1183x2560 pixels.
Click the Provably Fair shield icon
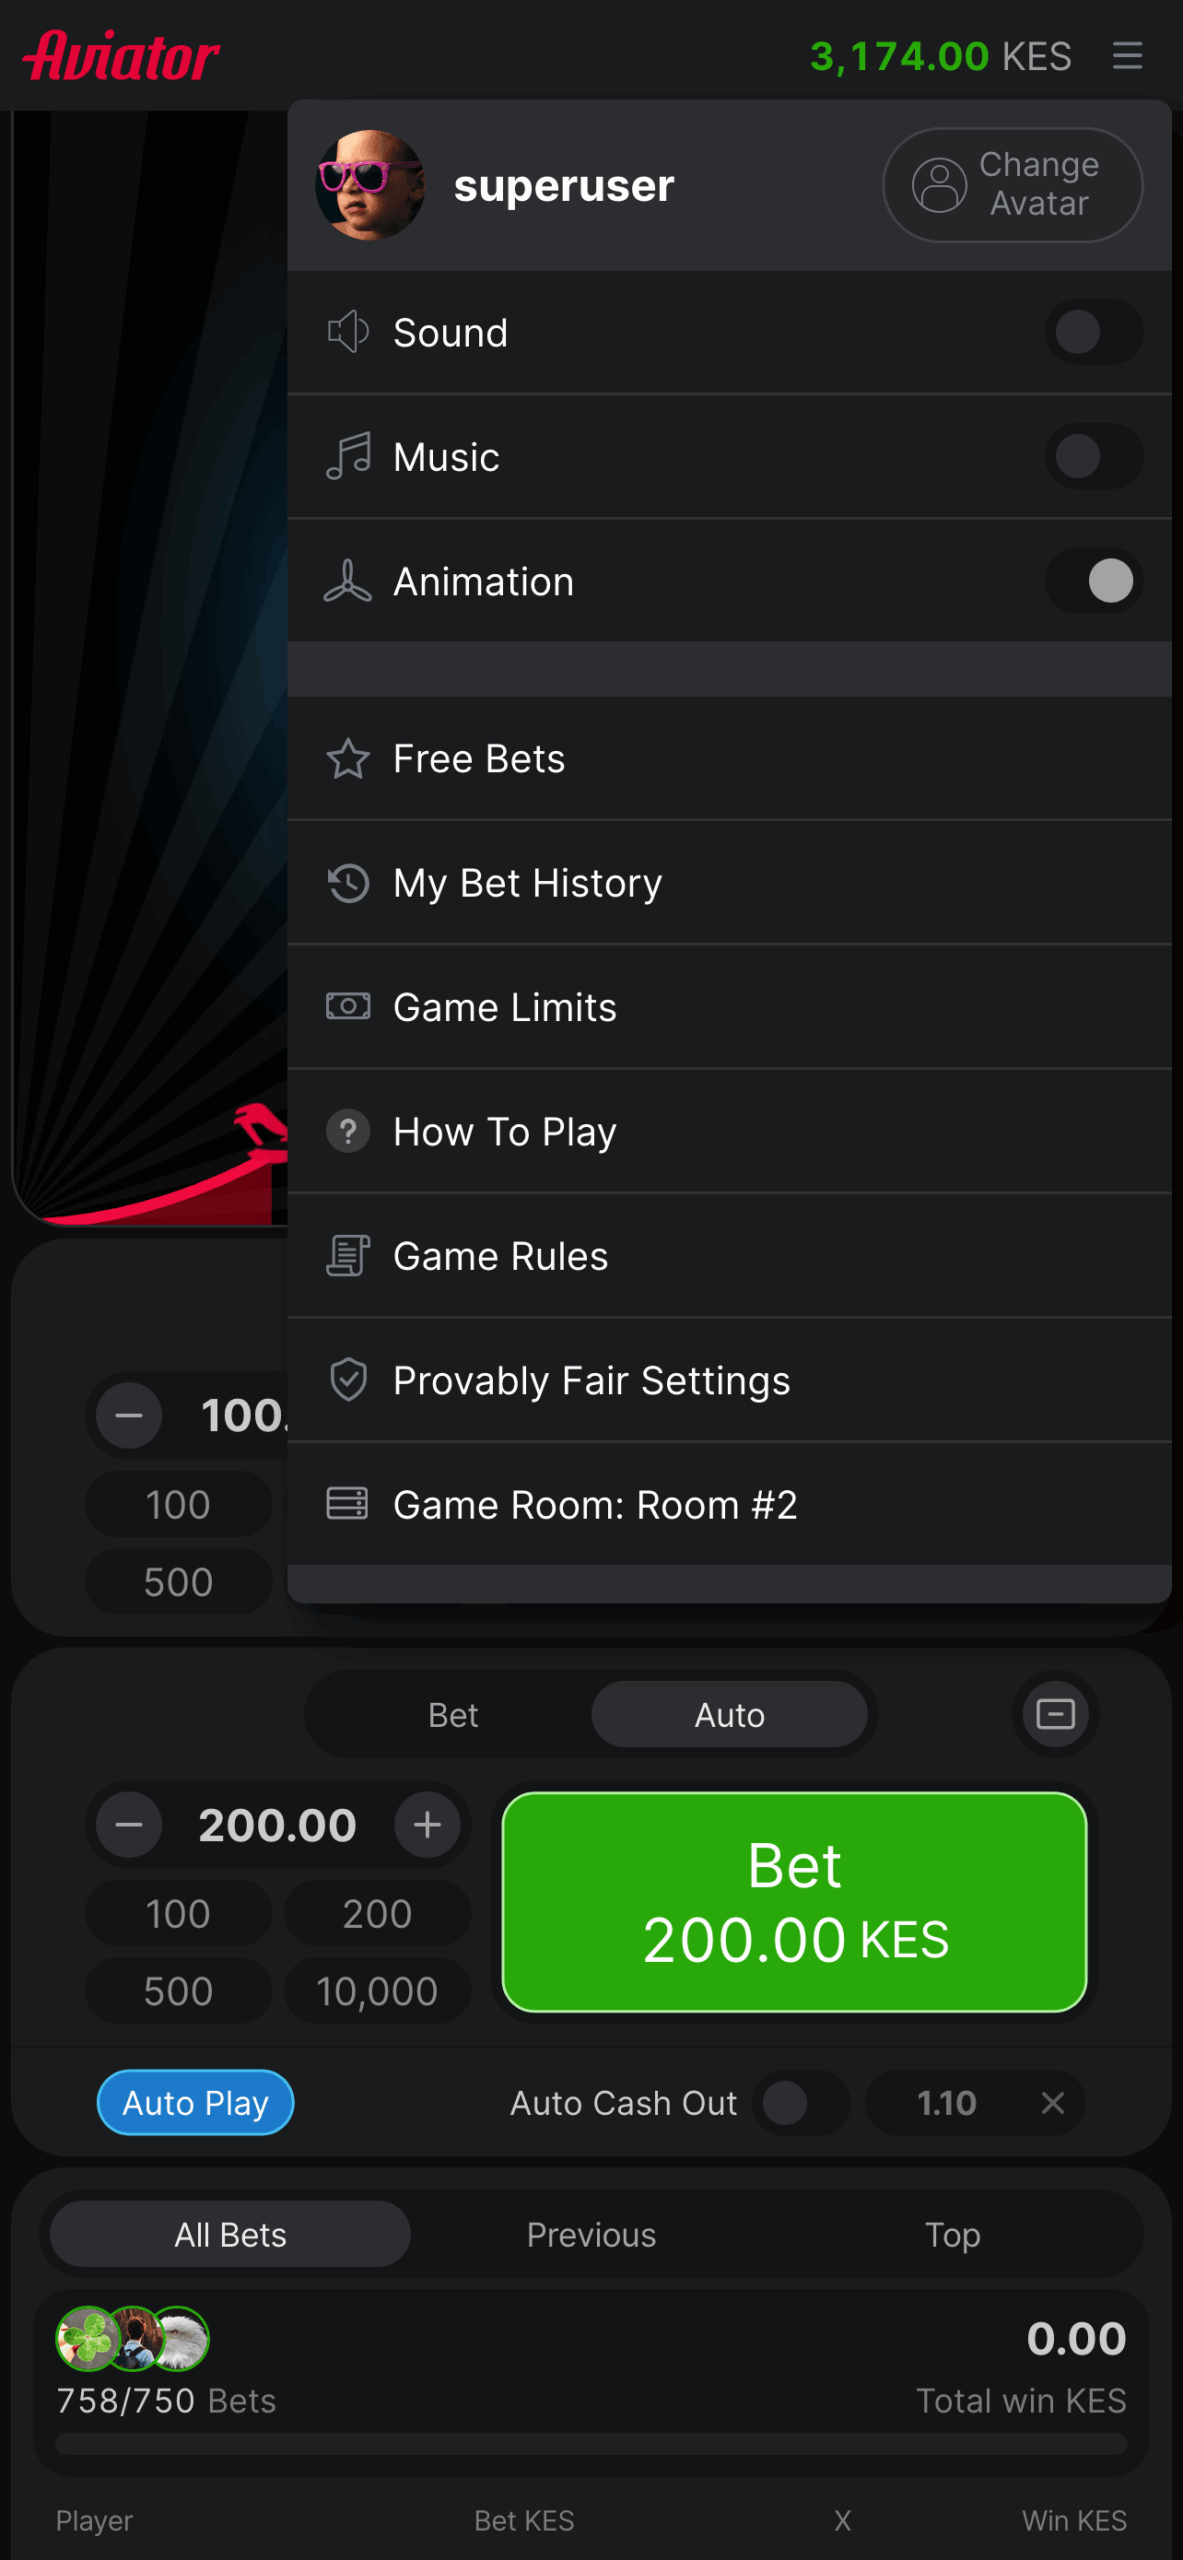[x=348, y=1380]
